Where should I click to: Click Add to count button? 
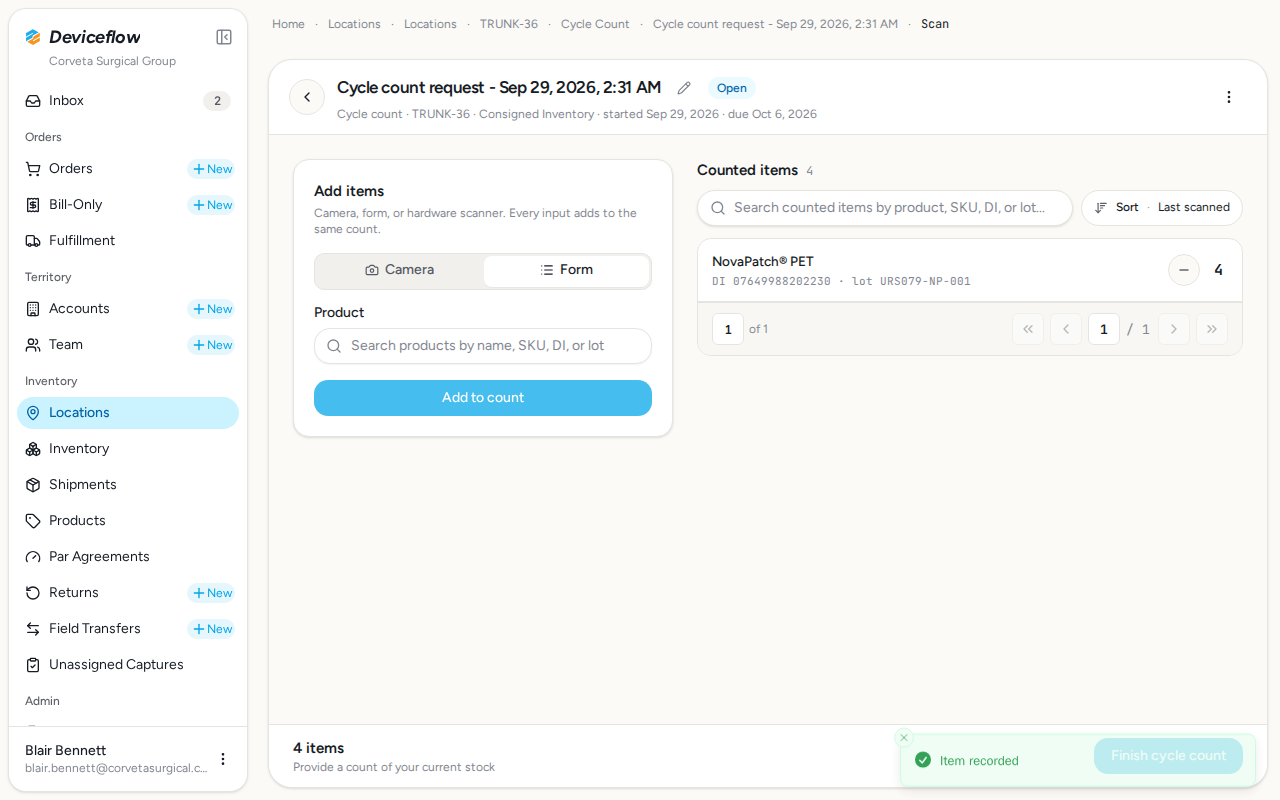coord(483,398)
